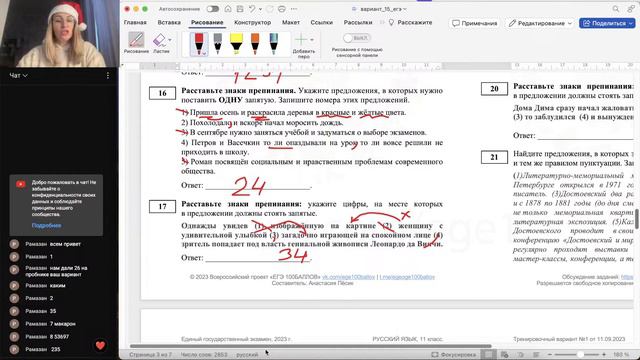Click the blue Поделиться (Share) button

(607, 23)
